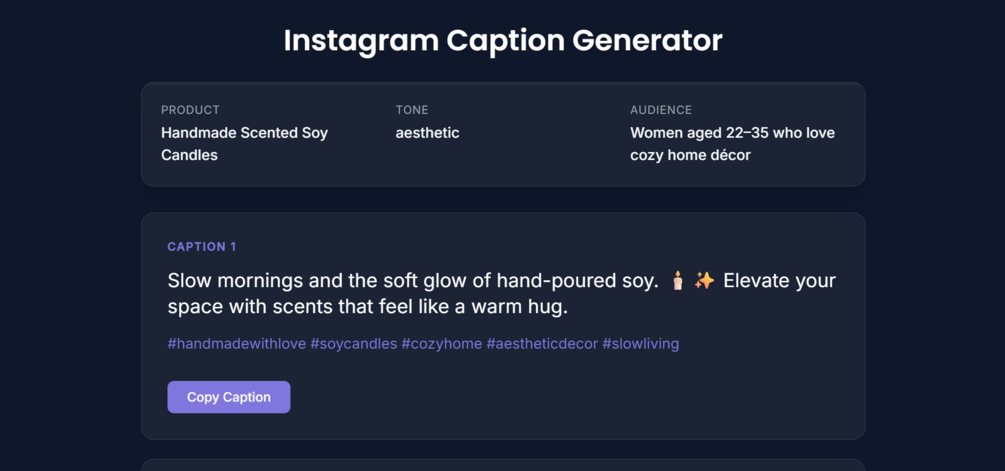Click the #cozyhome hashtag
Image resolution: width=1005 pixels, height=471 pixels.
(441, 344)
